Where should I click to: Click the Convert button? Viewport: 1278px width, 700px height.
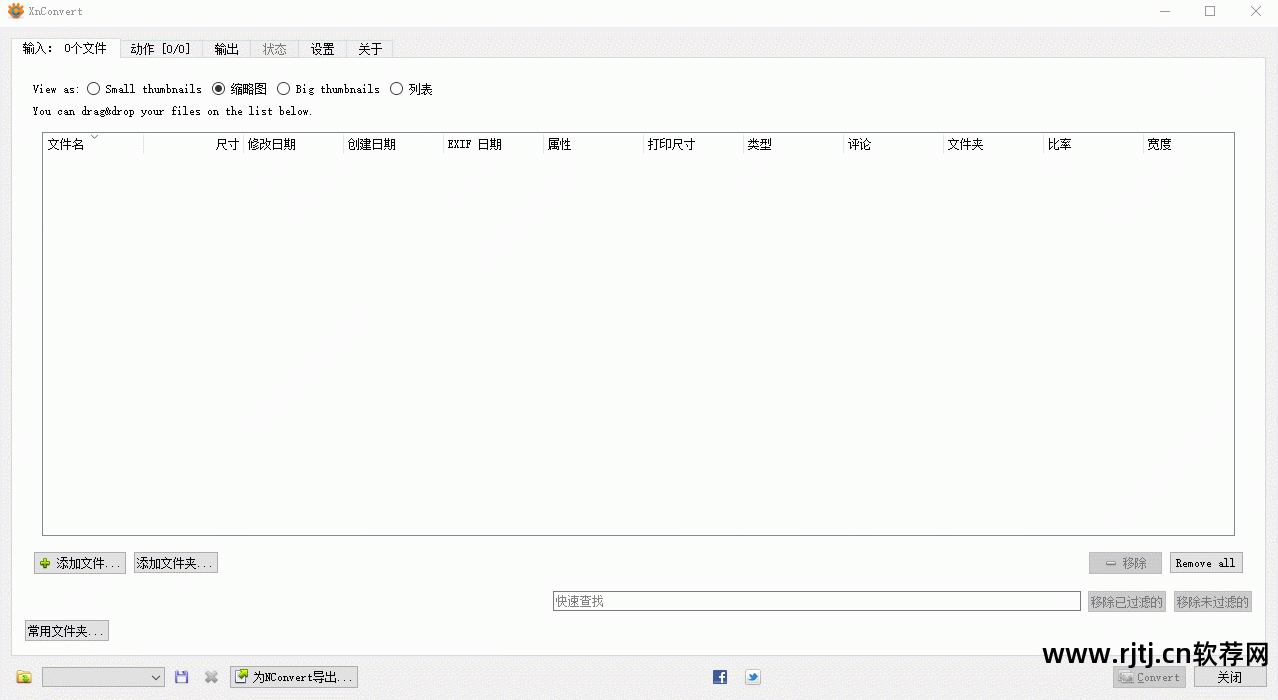[x=1149, y=677]
